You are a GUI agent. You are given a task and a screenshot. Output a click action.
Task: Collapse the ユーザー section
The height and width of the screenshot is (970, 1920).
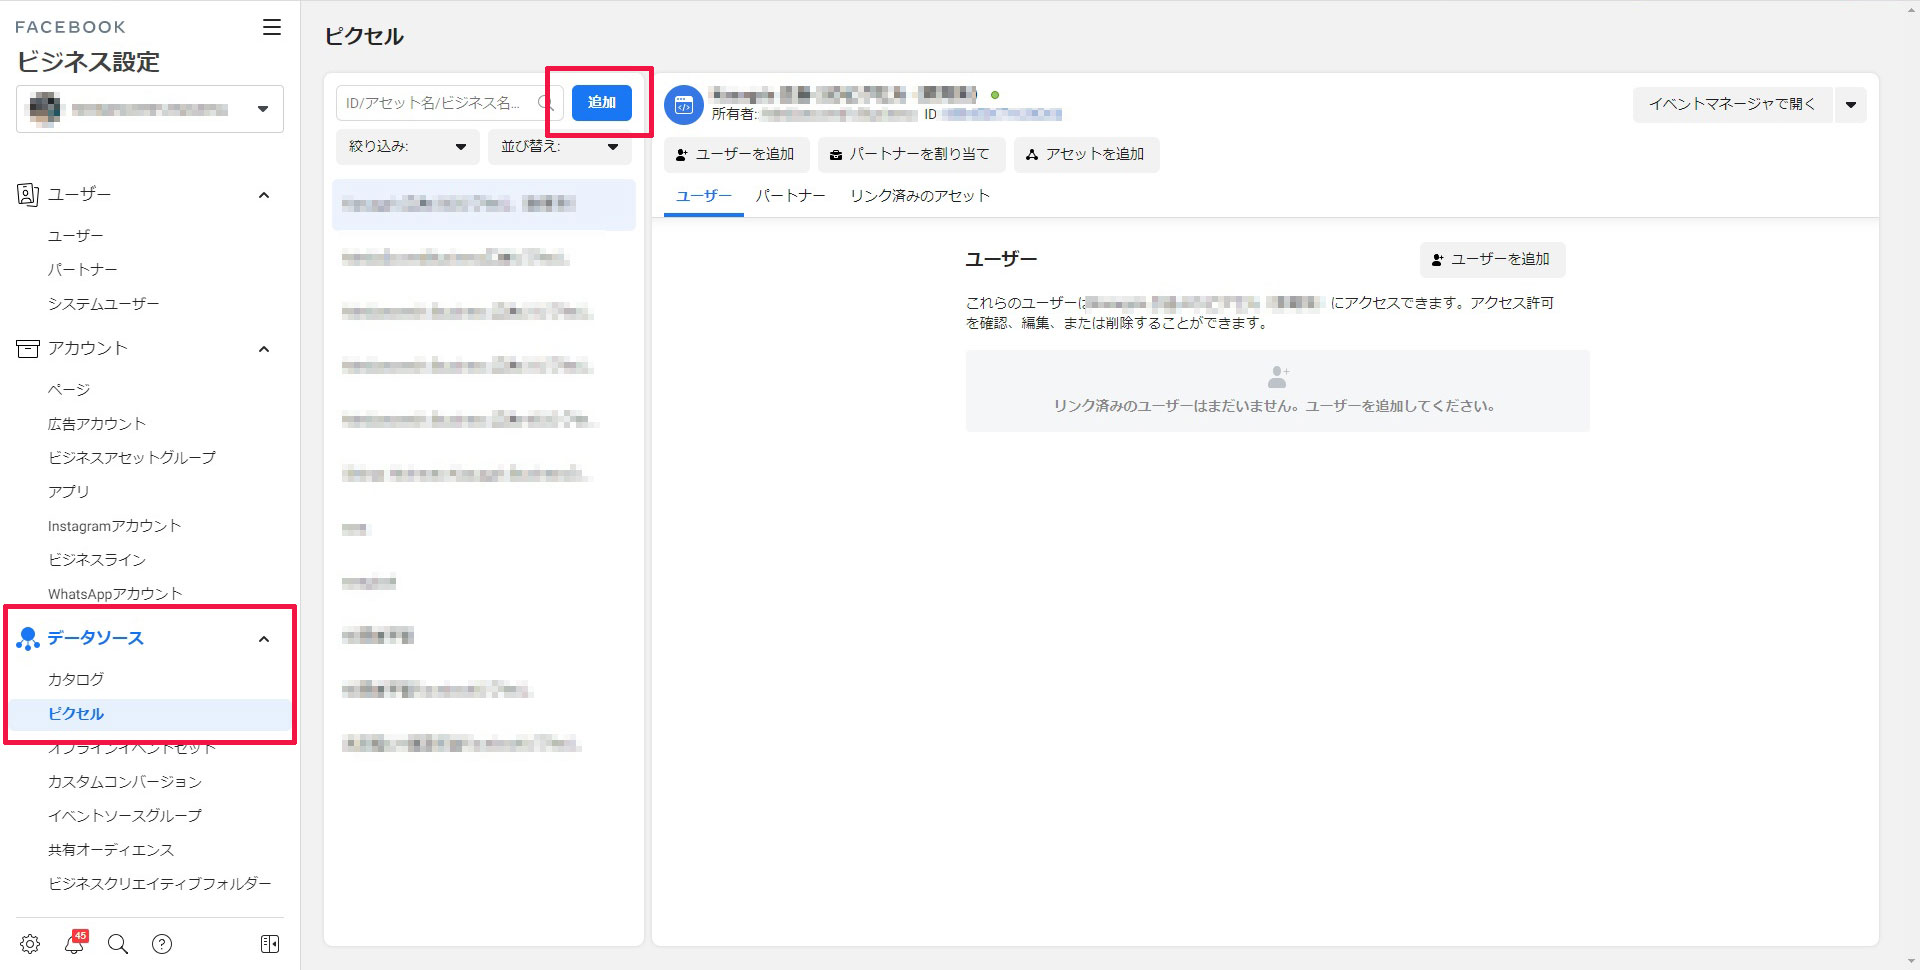[x=264, y=195]
